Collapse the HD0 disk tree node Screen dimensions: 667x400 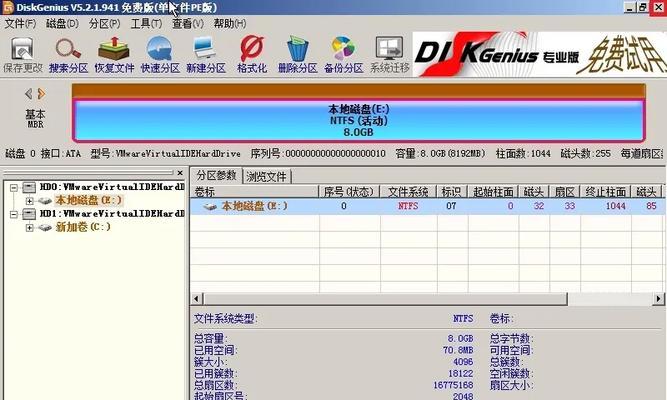14,187
